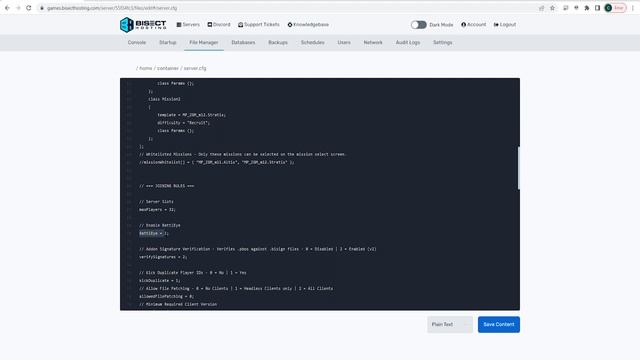Screen dimensions: 640x360
Task: Click Logout
Action: pyautogui.click(x=505, y=24)
